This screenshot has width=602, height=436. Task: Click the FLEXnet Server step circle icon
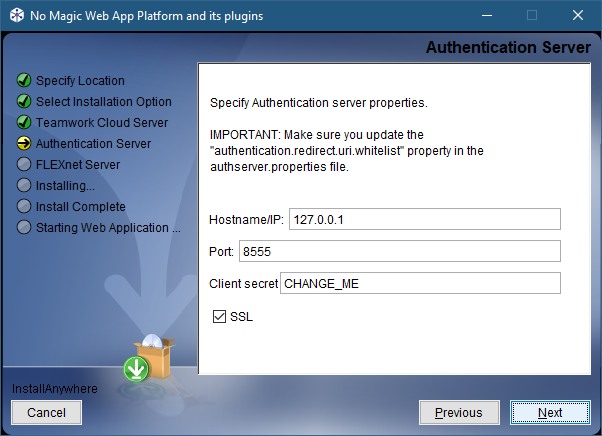click(24, 164)
